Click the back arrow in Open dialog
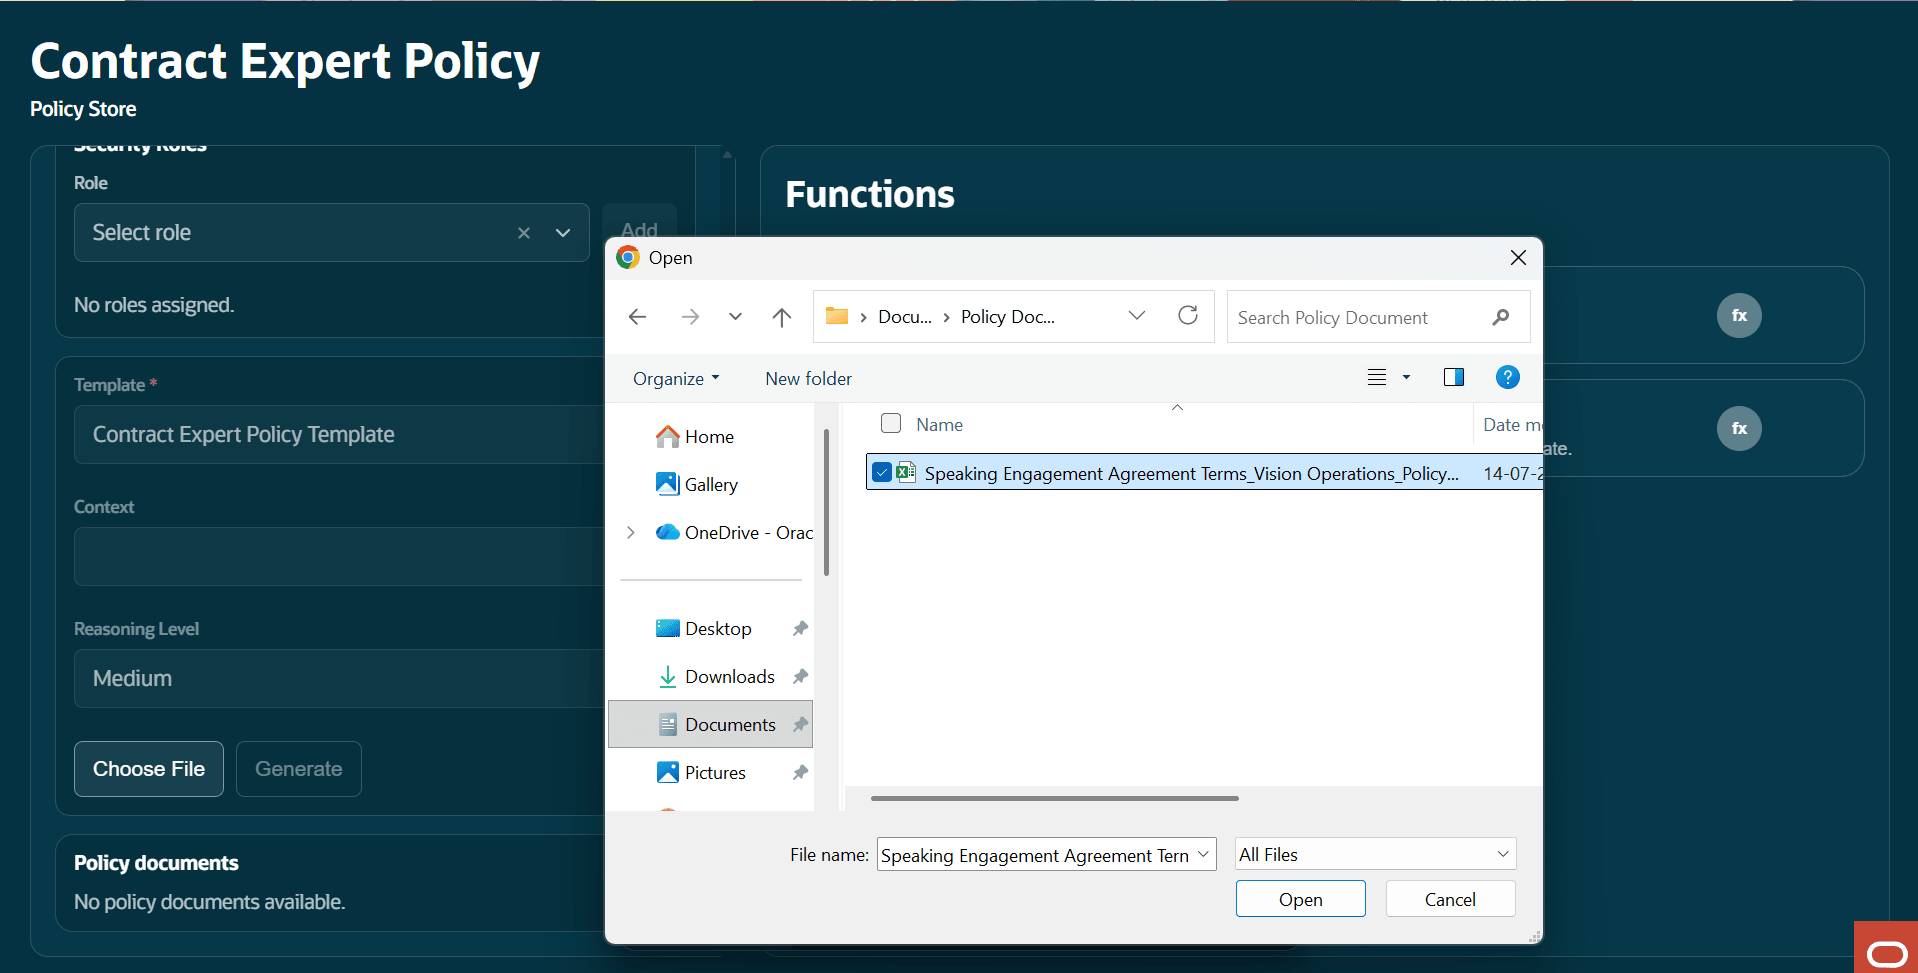Screen dimensions: 1918x973 [x=637, y=317]
